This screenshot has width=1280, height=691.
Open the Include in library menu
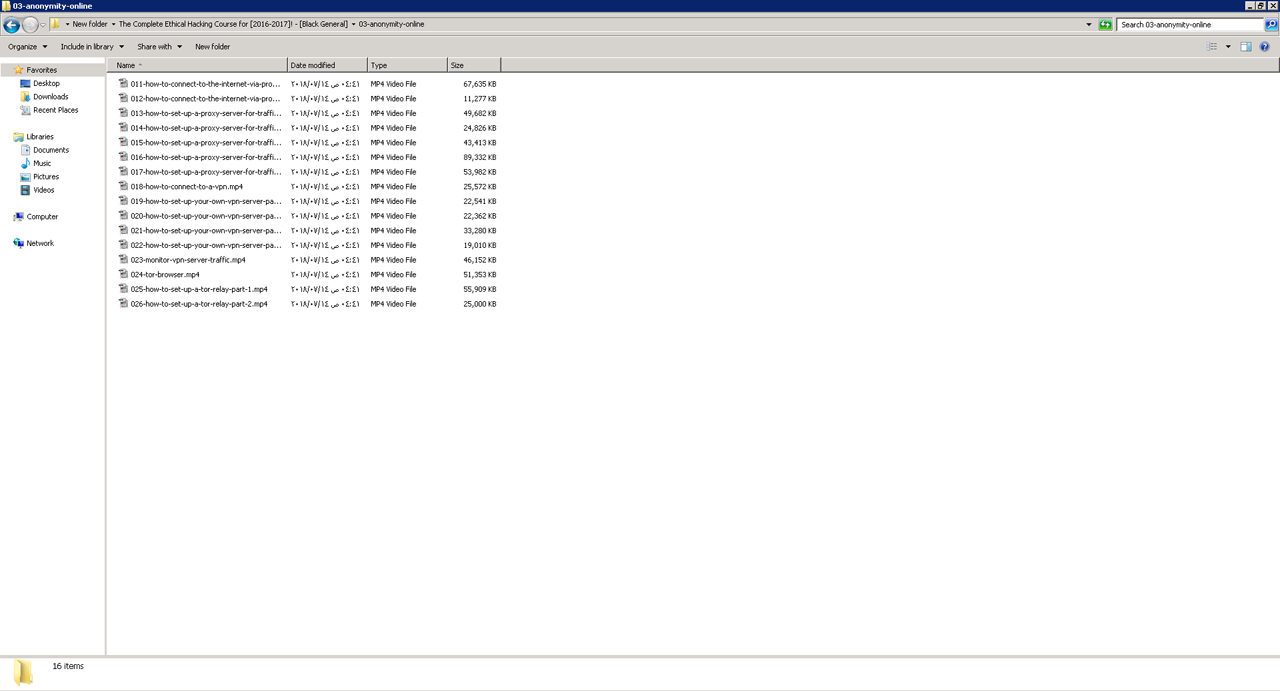click(x=92, y=47)
